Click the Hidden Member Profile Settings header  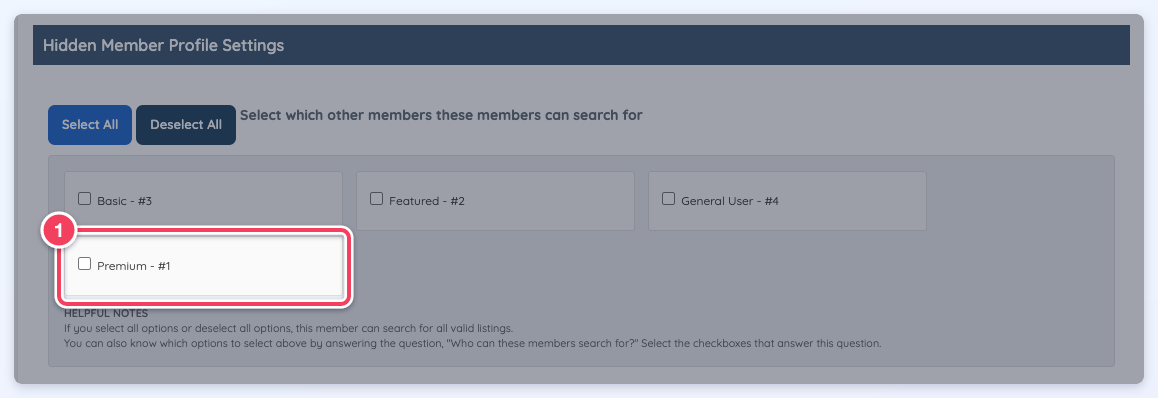581,45
